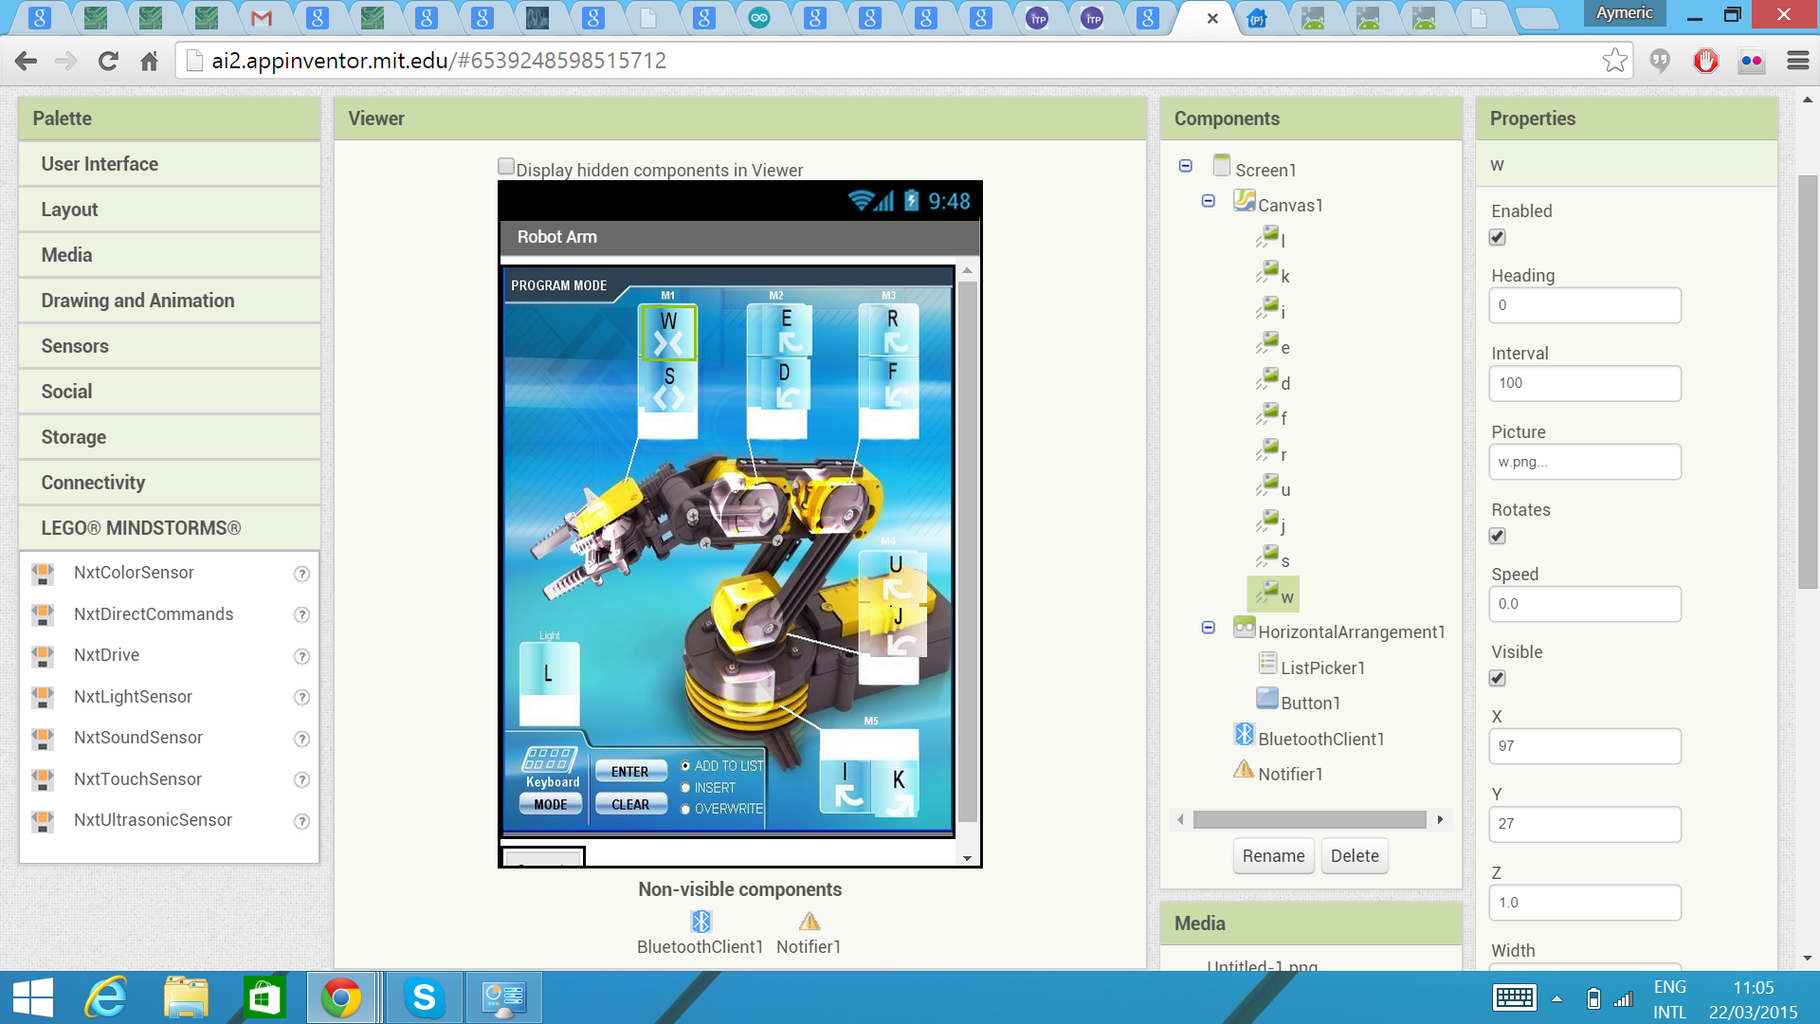Select the BluetoothClient1 icon in non-visible components

click(701, 921)
